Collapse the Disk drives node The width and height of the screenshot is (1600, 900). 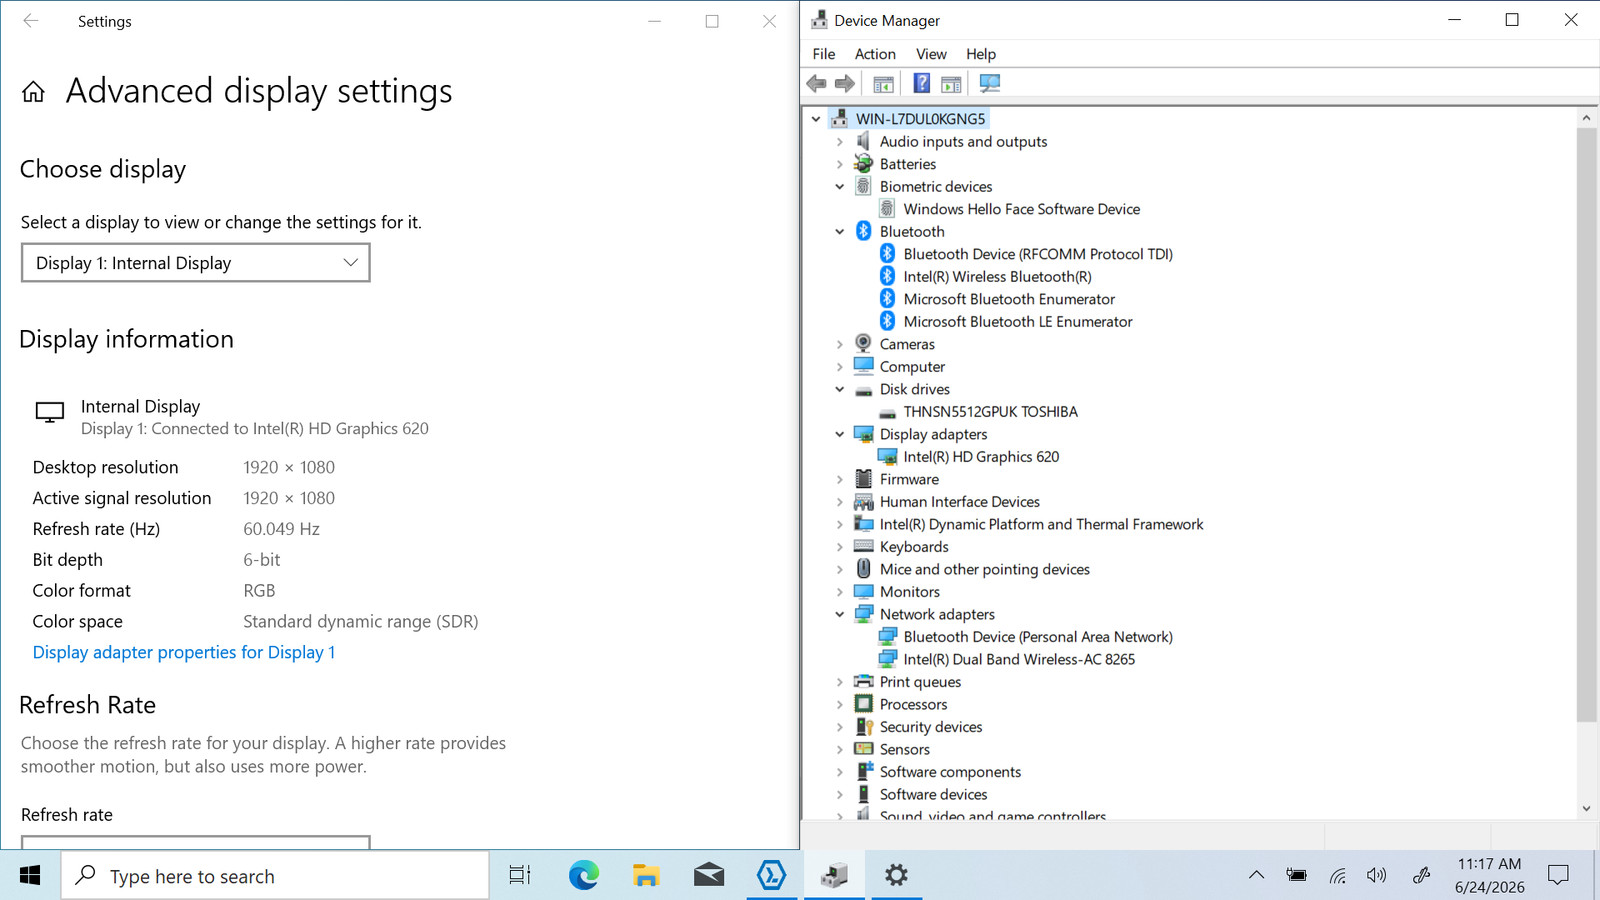840,389
